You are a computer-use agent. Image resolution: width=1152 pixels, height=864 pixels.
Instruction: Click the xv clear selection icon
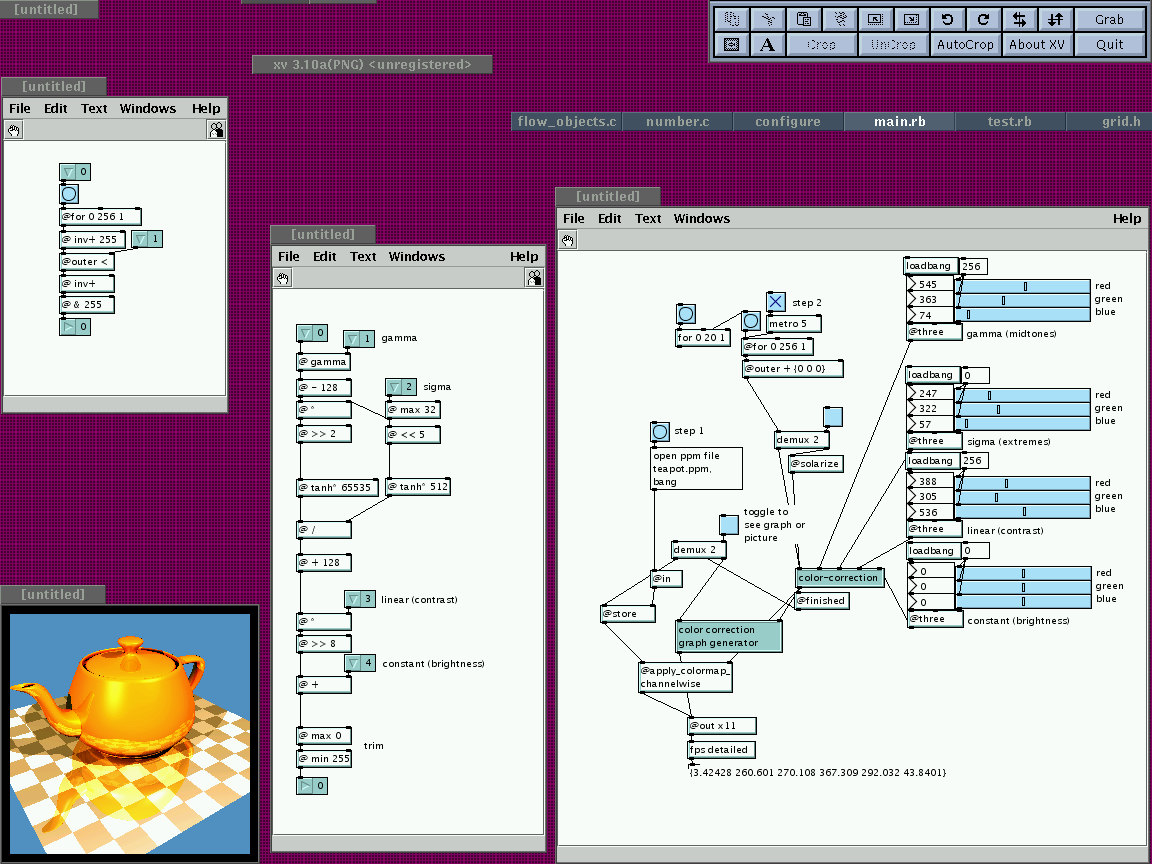point(840,19)
